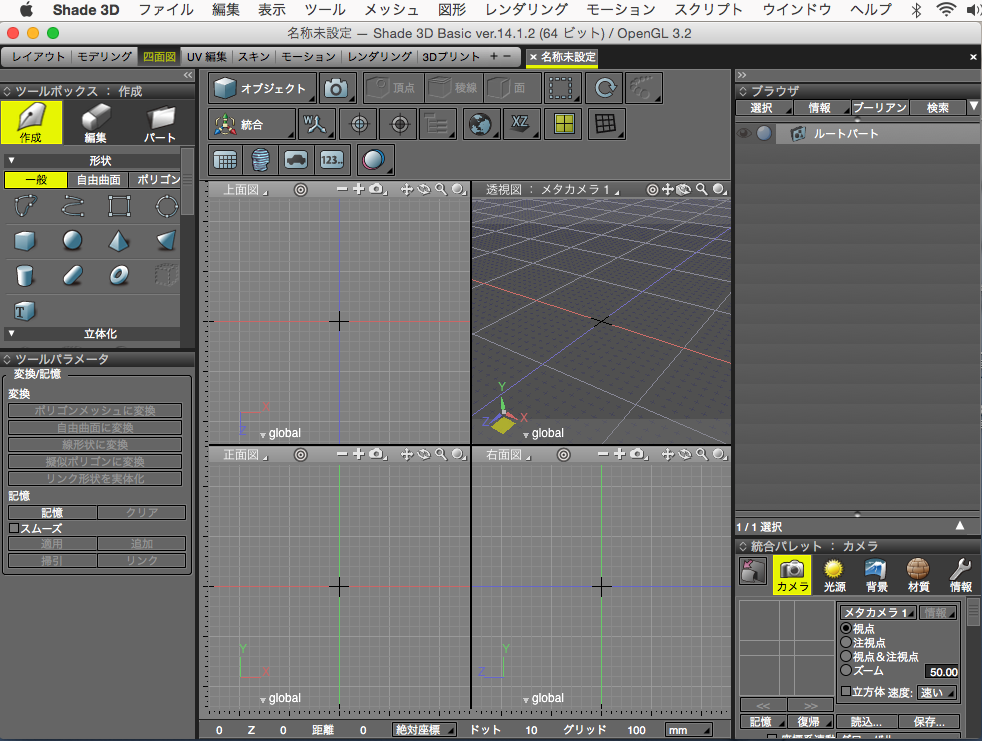Select the カメラ (Camera) palette icon
The width and height of the screenshot is (982, 741).
792,575
